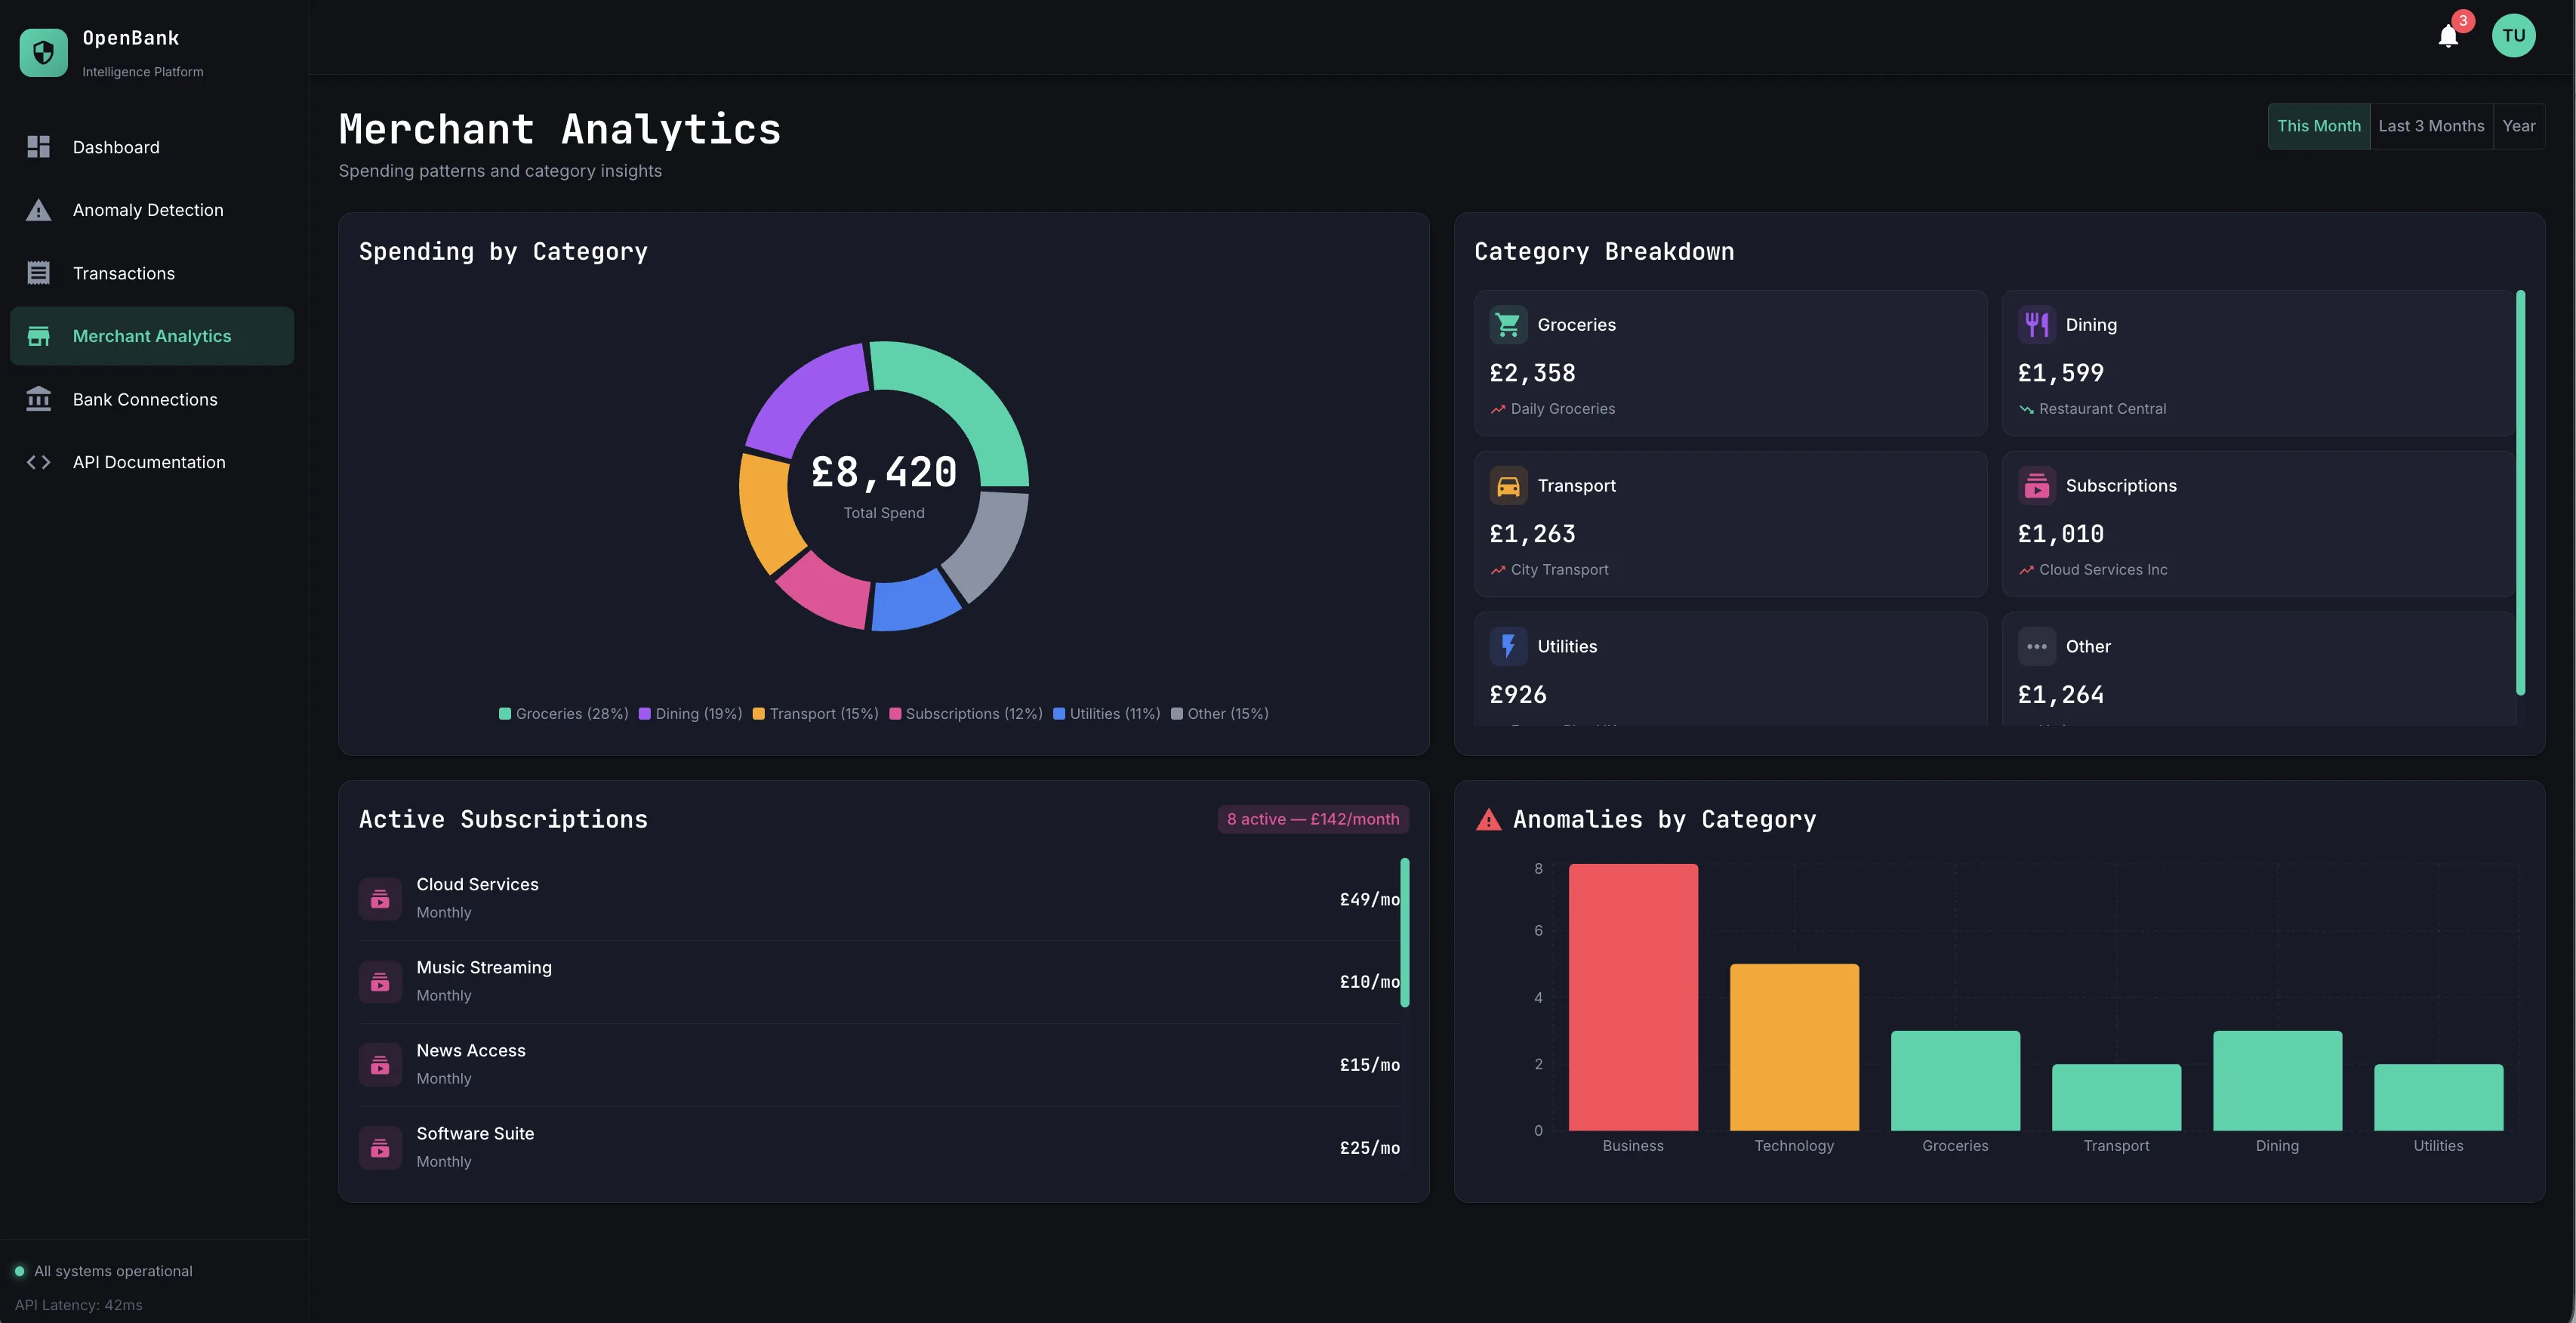Click the Cloud Services Inc trend arrow
This screenshot has height=1323, width=2576.
click(2026, 570)
